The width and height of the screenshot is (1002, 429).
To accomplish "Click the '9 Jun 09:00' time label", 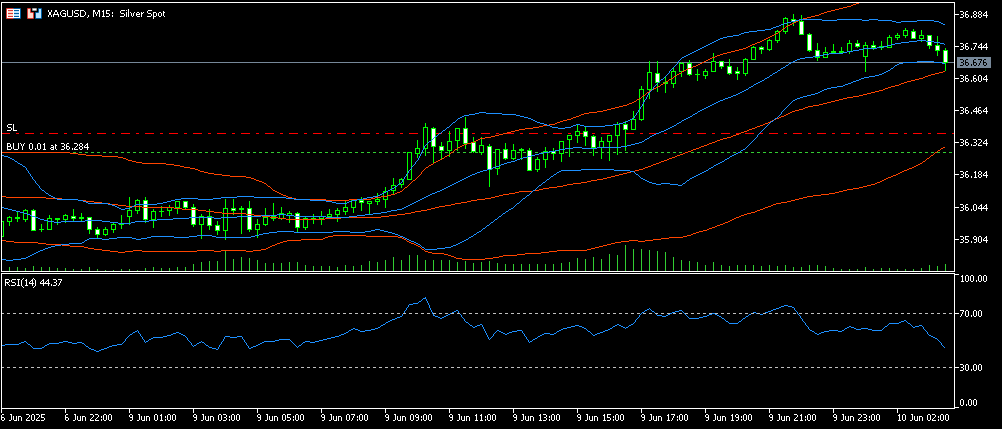I will pyautogui.click(x=408, y=417).
